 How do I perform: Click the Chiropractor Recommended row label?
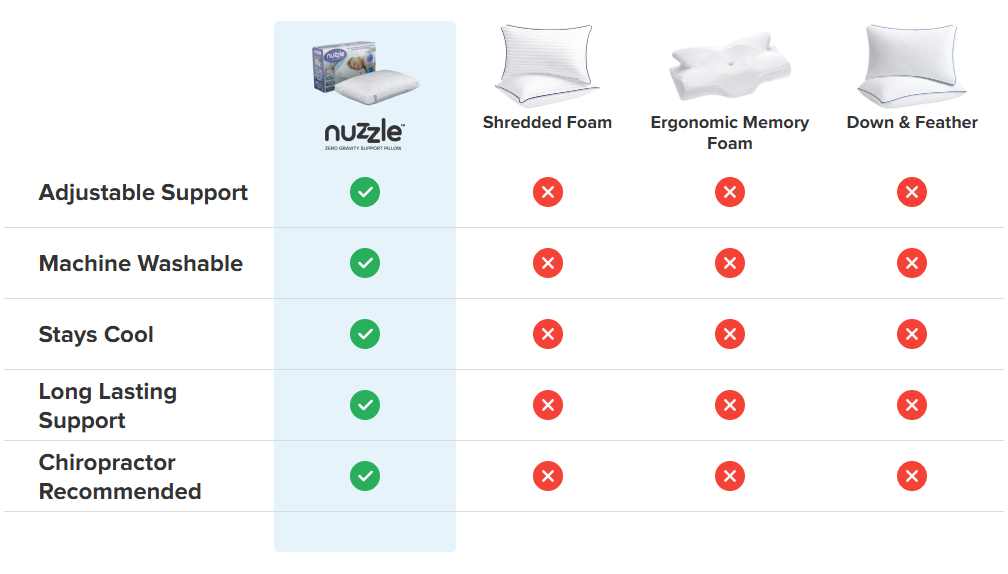coord(120,477)
